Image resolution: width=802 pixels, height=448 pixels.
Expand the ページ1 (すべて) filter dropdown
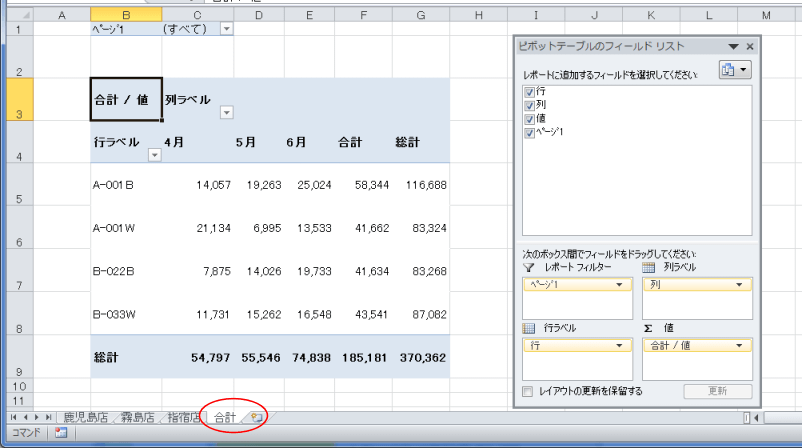click(x=226, y=29)
